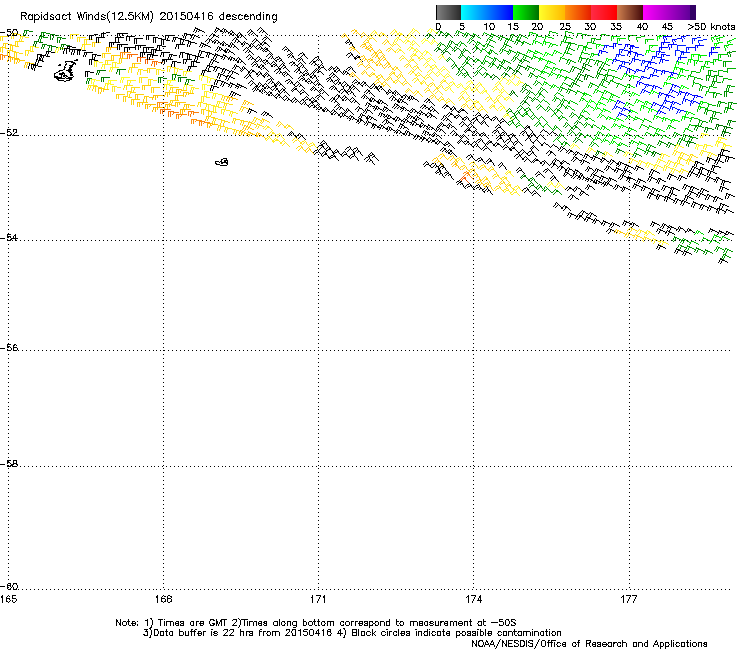Click the 177 longitude label
The width and height of the screenshot is (740, 650).
(x=629, y=599)
